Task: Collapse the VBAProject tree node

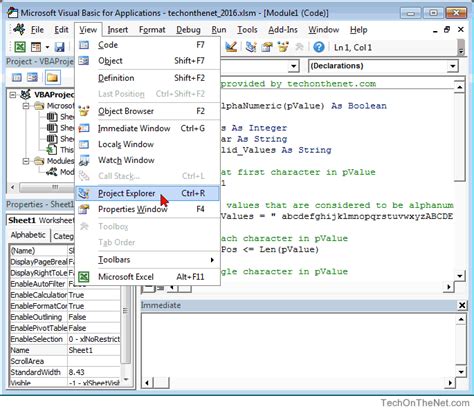Action: (13, 95)
